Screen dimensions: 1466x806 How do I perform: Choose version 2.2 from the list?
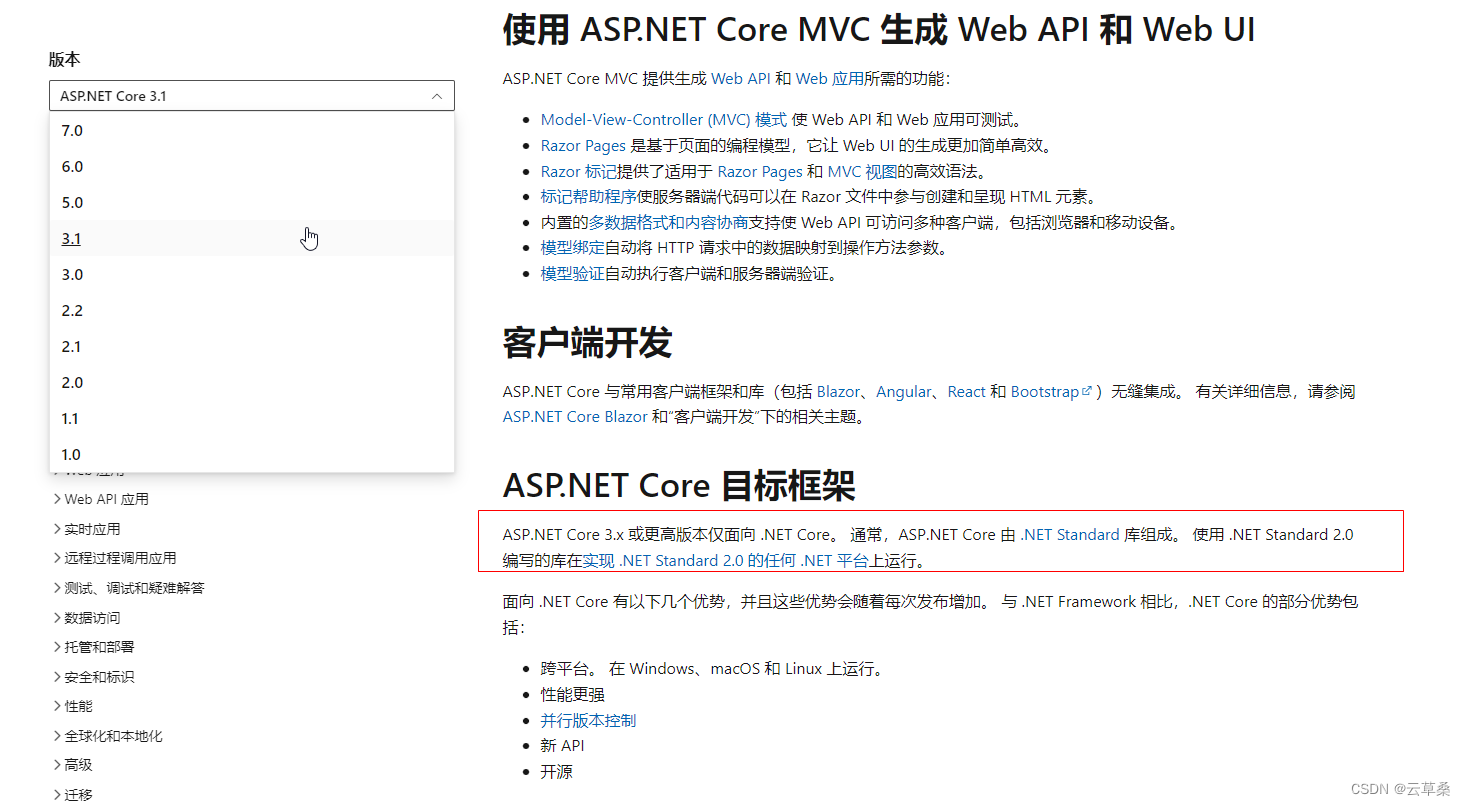pos(252,310)
